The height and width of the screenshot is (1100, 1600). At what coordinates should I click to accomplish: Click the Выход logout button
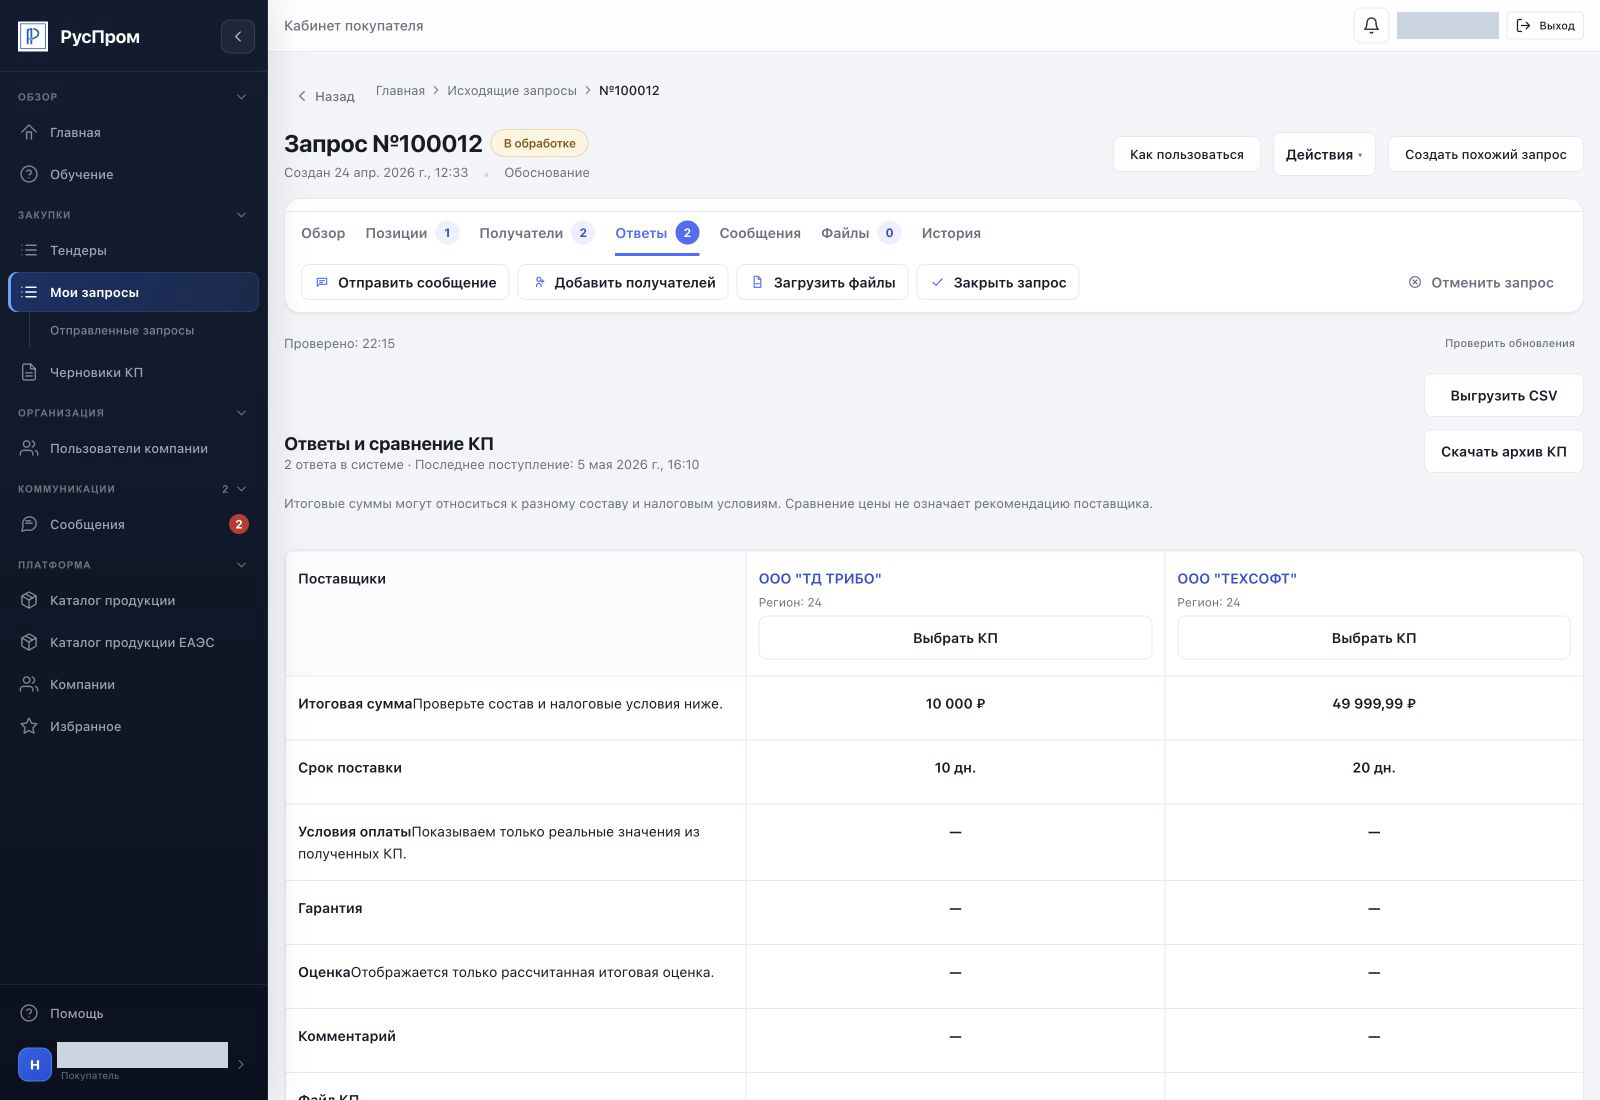pyautogui.click(x=1545, y=26)
